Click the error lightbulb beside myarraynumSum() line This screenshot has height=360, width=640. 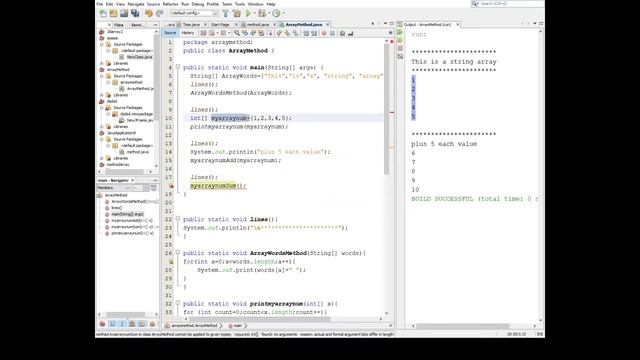(171, 186)
